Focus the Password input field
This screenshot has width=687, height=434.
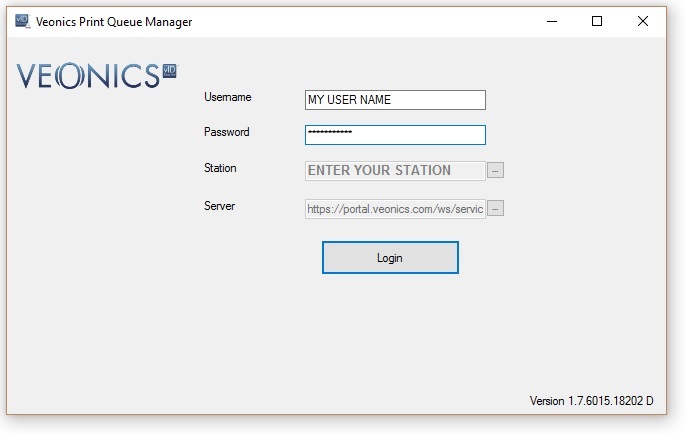coord(395,135)
